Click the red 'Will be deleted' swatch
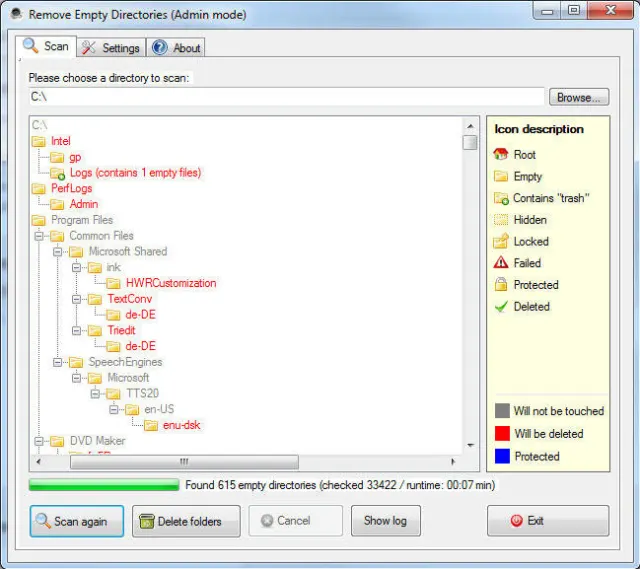Image resolution: width=640 pixels, height=569 pixels. 502,433
